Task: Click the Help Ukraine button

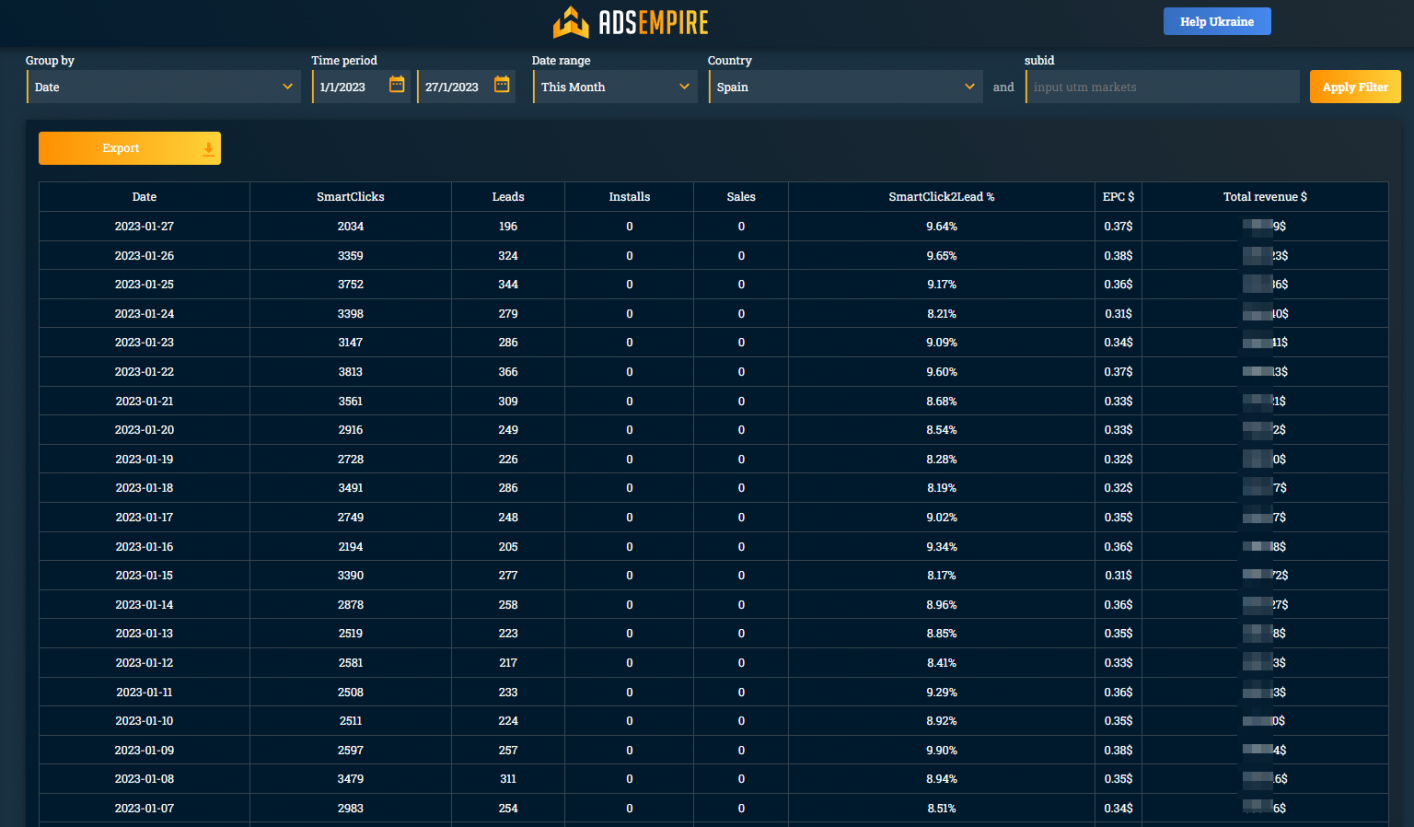Action: point(1217,21)
